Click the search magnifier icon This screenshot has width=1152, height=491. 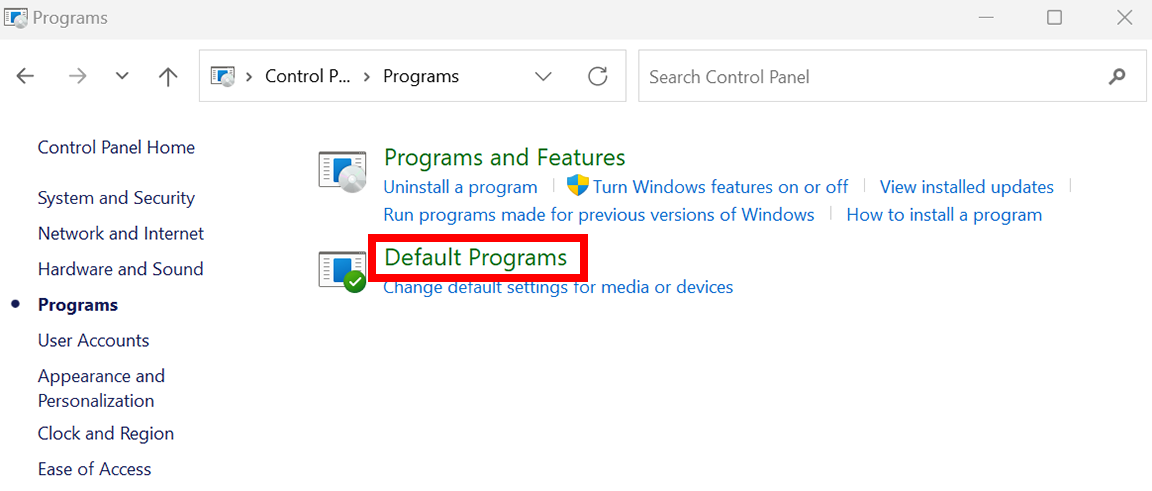pyautogui.click(x=1117, y=76)
